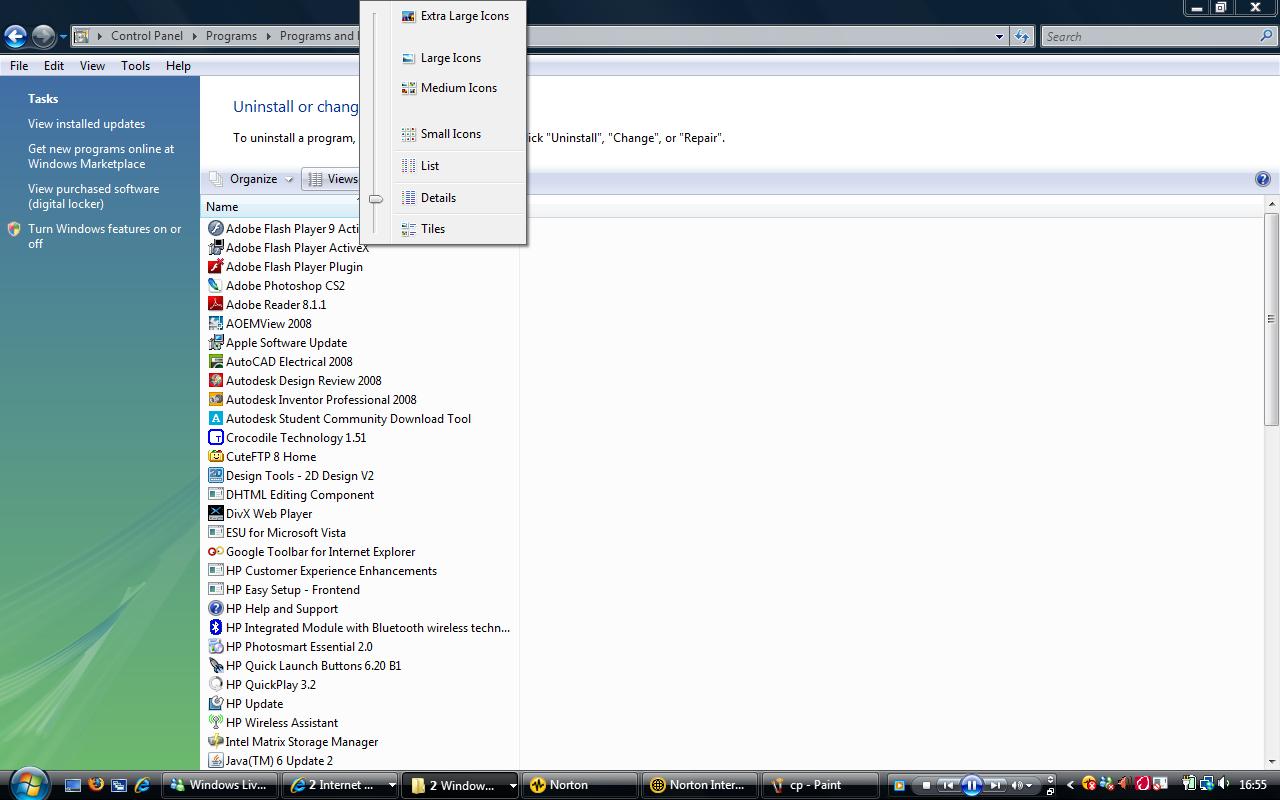Click the view size slider handle
The height and width of the screenshot is (800, 1280).
point(376,199)
